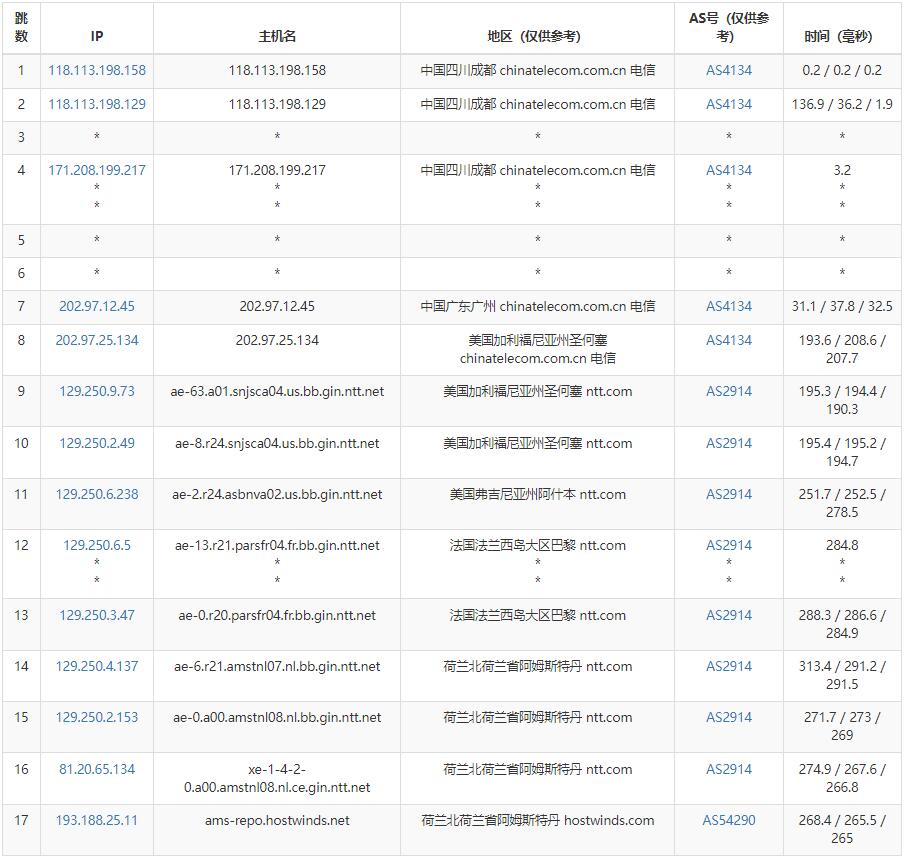Click AS2914 link in hop 10 row

point(729,443)
